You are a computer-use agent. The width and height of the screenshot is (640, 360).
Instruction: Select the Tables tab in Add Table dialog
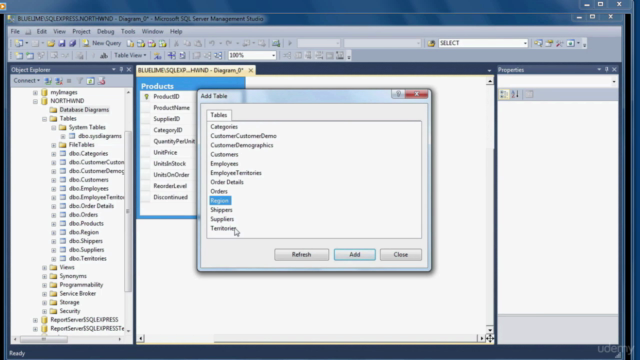click(219, 115)
